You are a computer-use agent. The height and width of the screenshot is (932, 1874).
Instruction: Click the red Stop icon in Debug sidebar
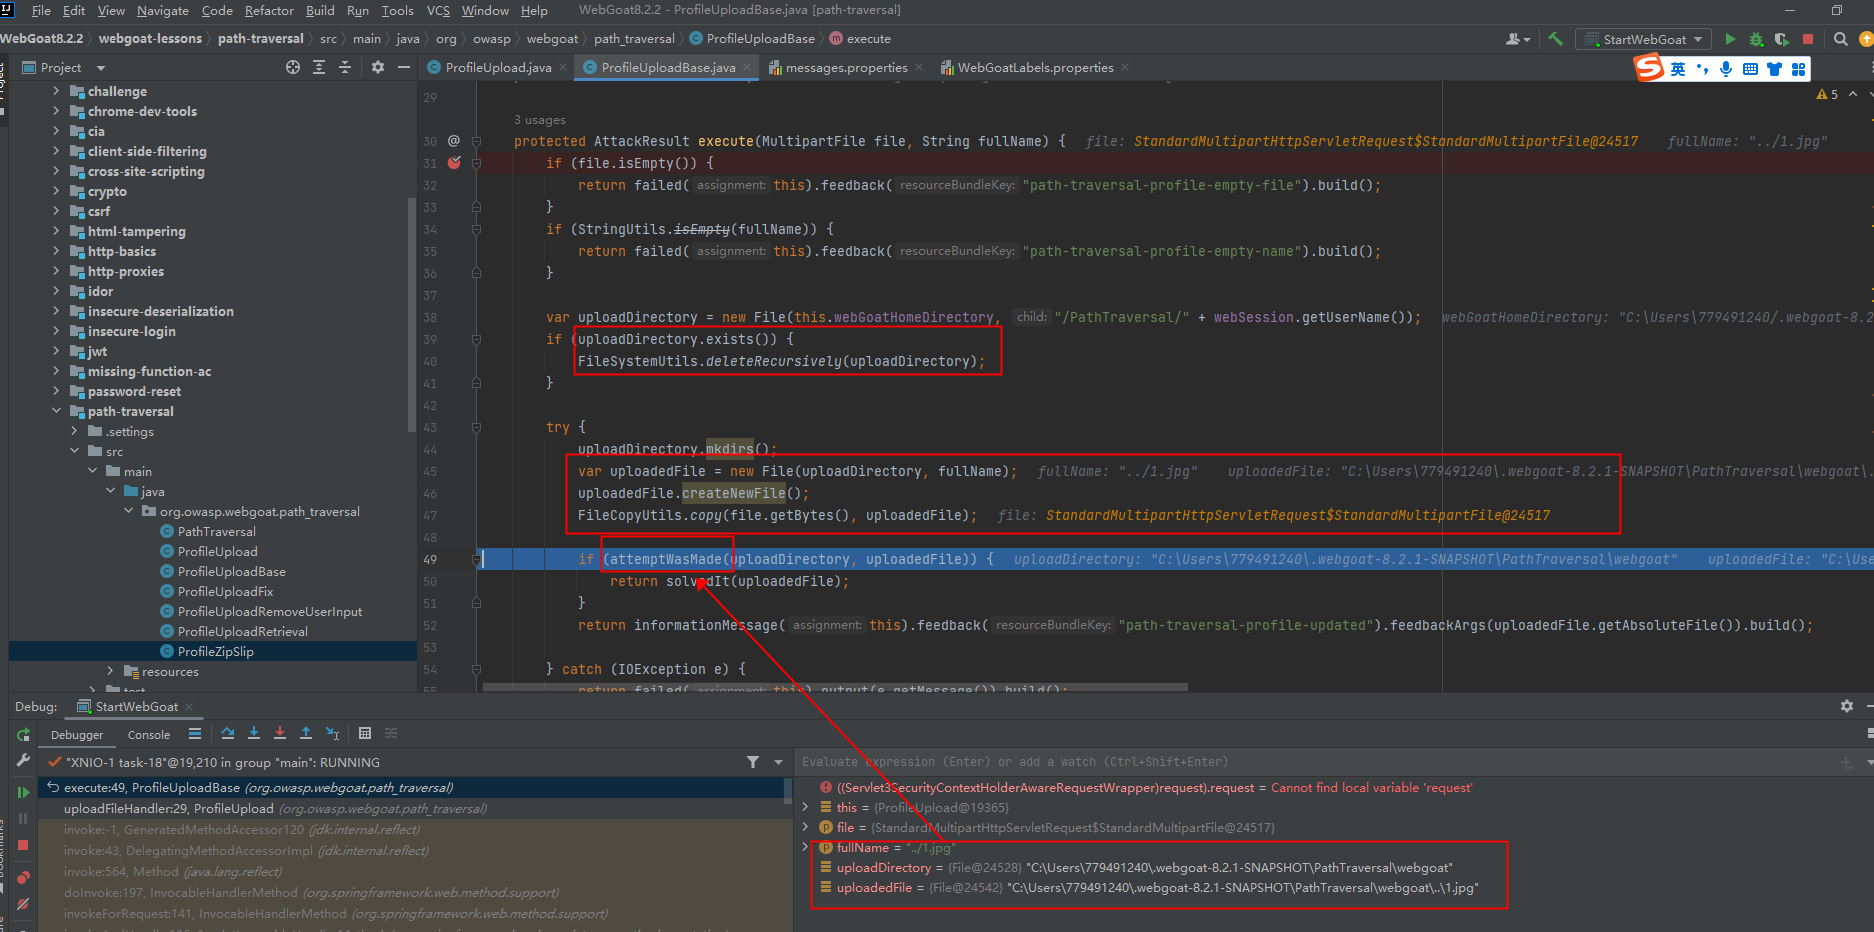click(23, 846)
